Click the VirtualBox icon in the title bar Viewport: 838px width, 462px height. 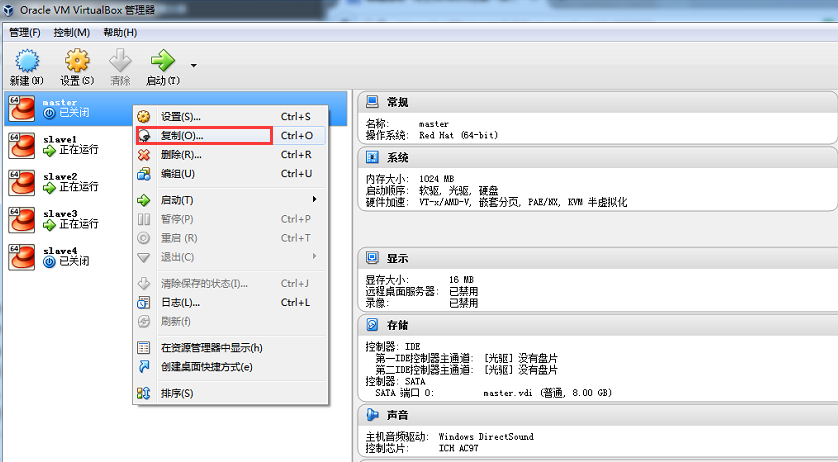(x=9, y=10)
